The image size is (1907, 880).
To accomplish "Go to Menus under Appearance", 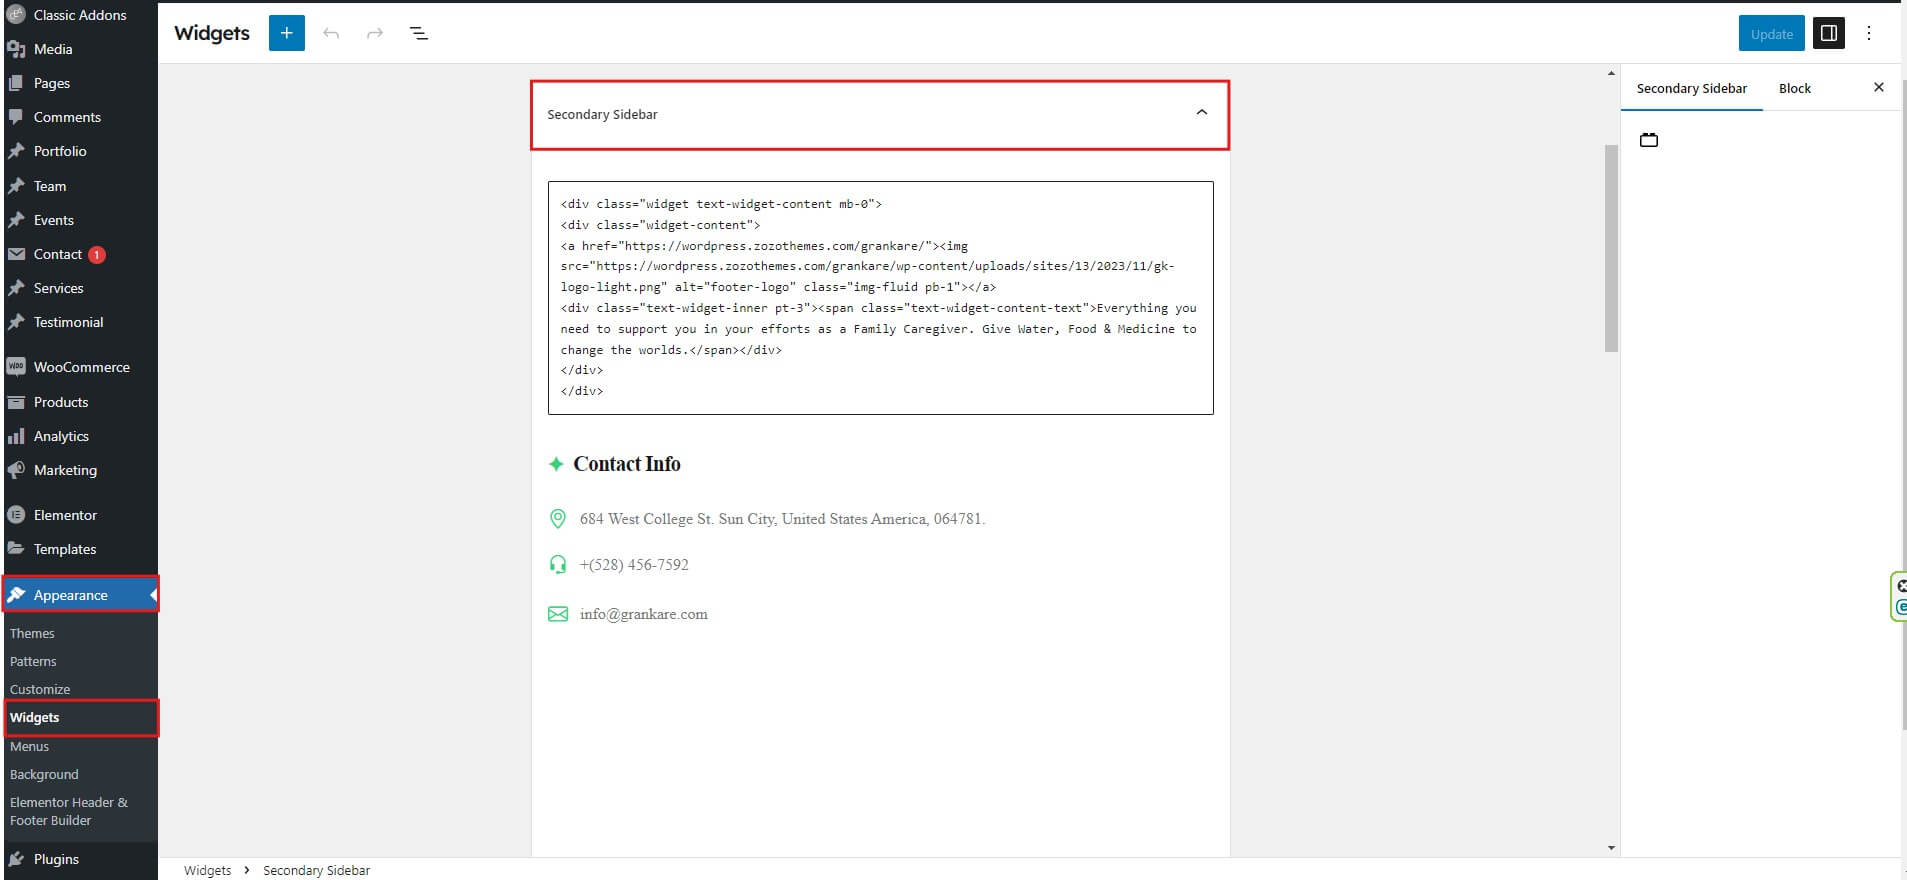I will coord(29,746).
